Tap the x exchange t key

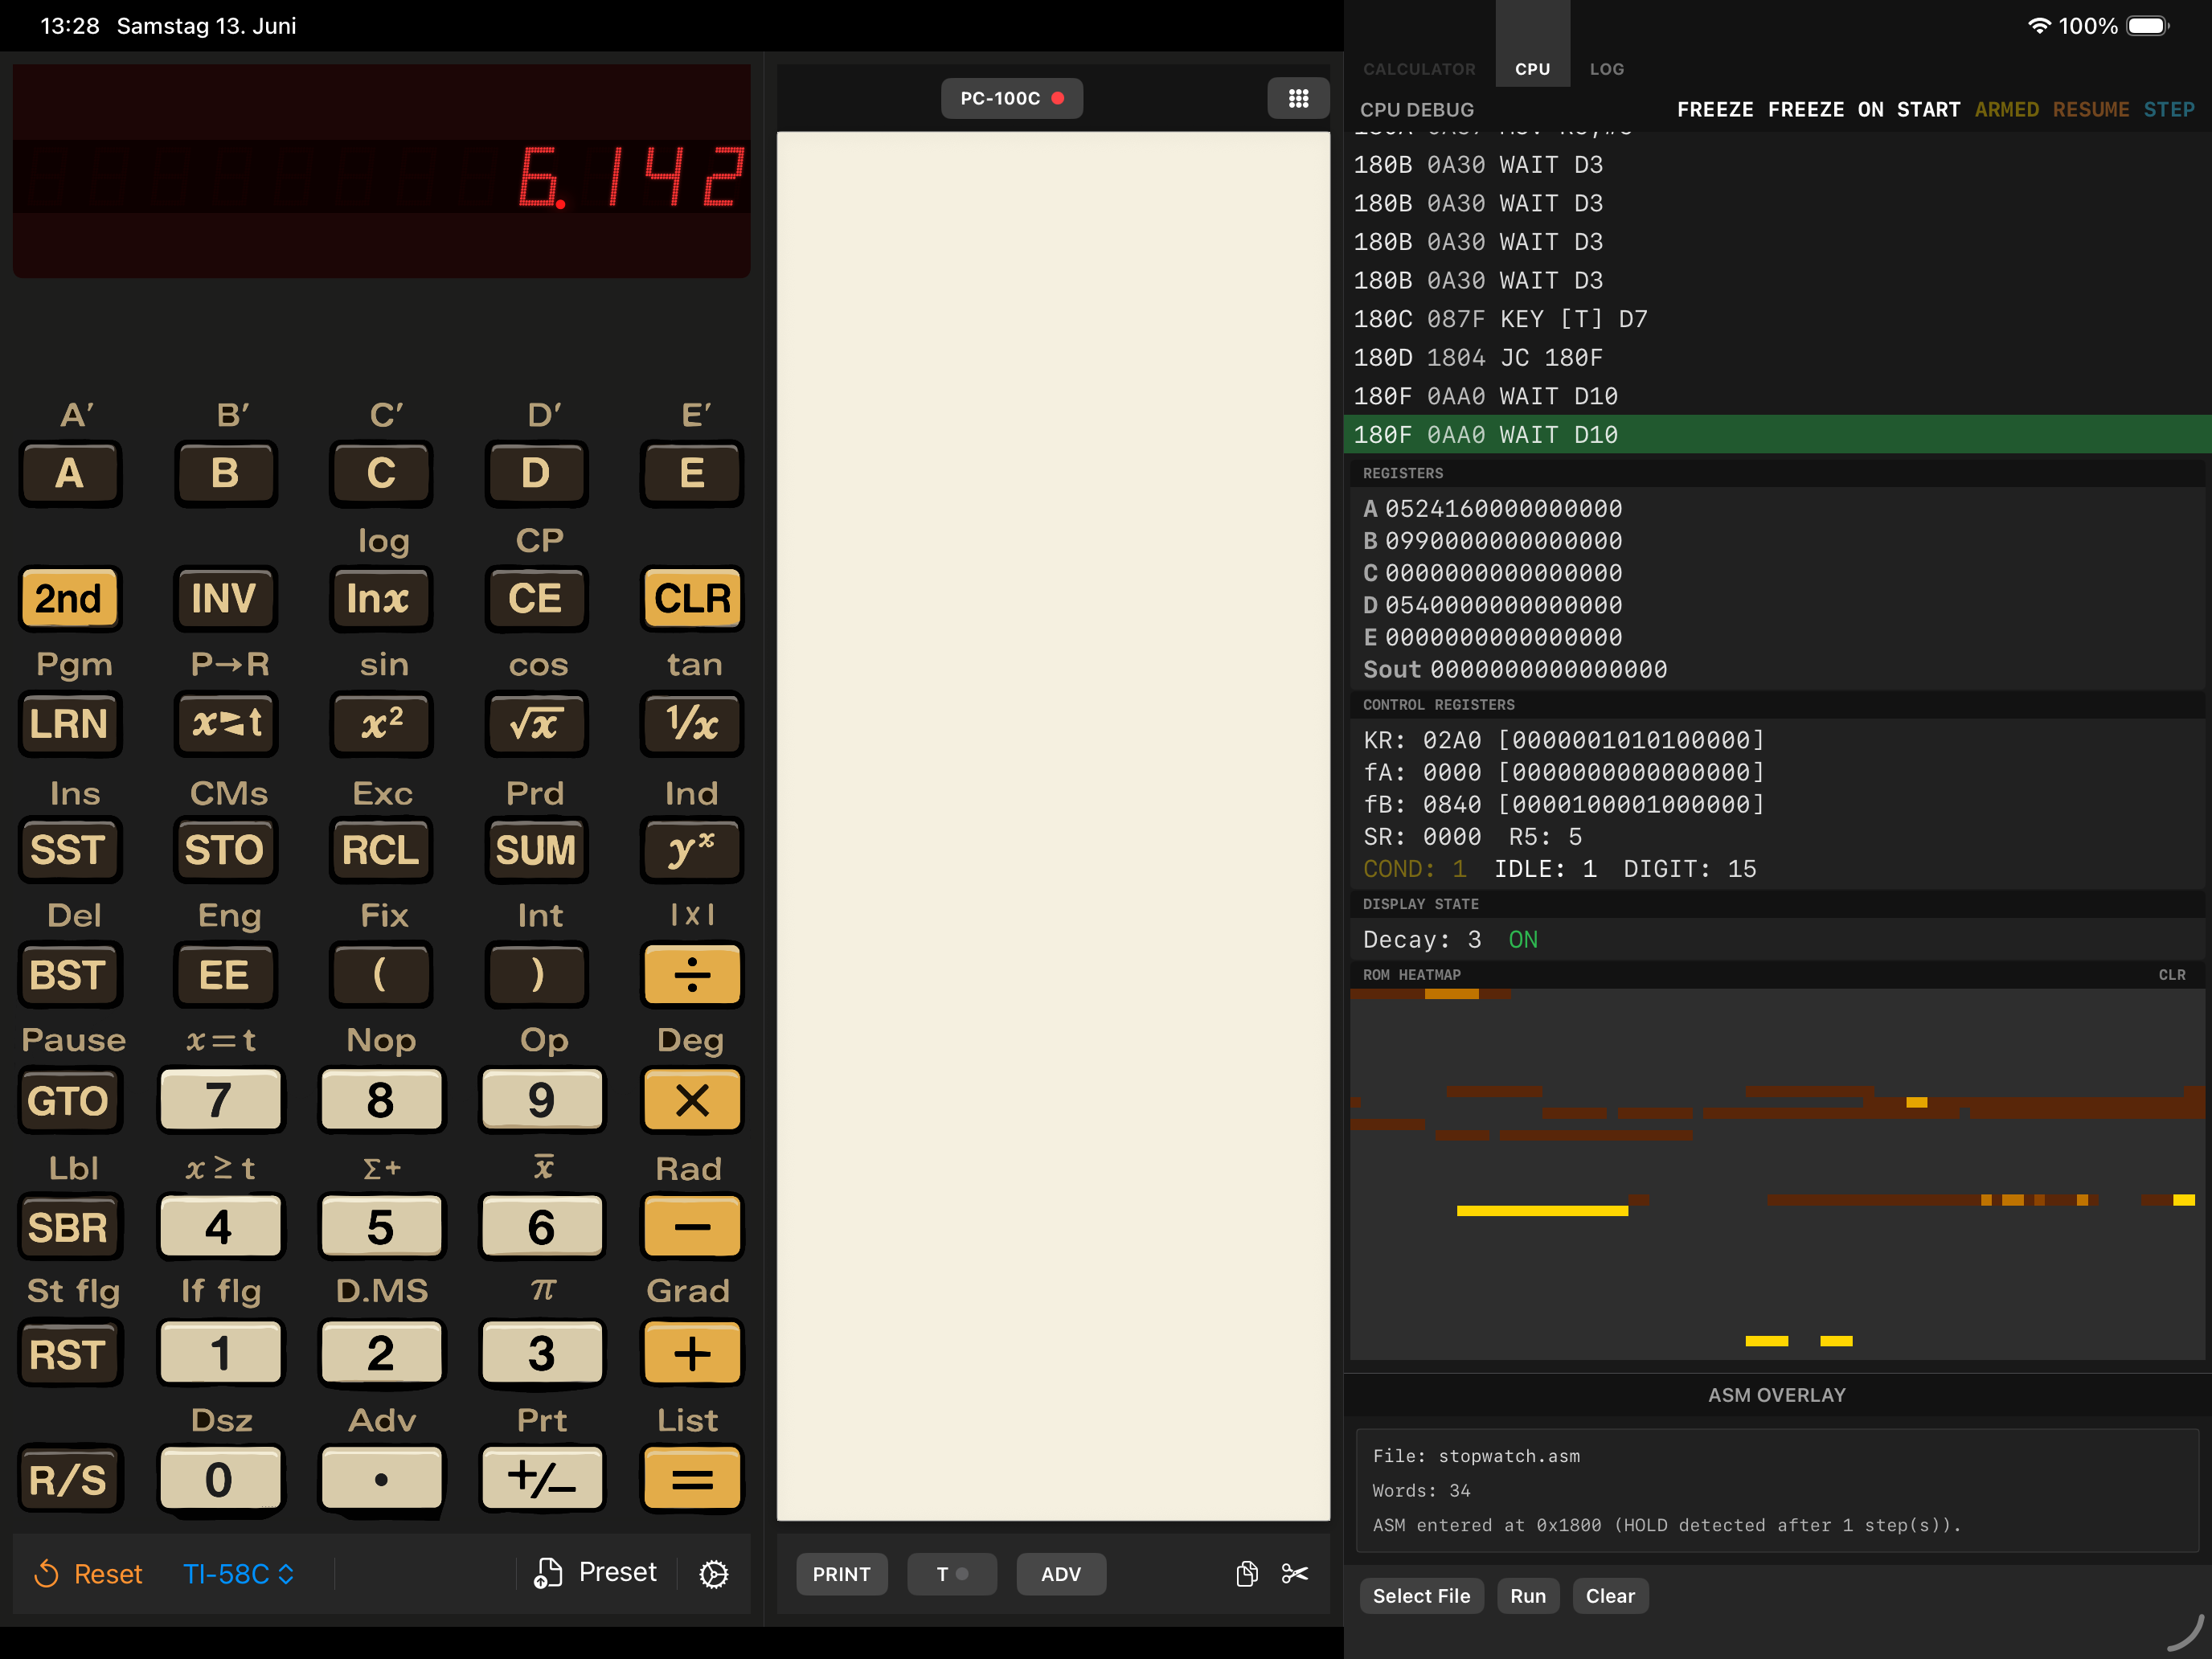225,724
